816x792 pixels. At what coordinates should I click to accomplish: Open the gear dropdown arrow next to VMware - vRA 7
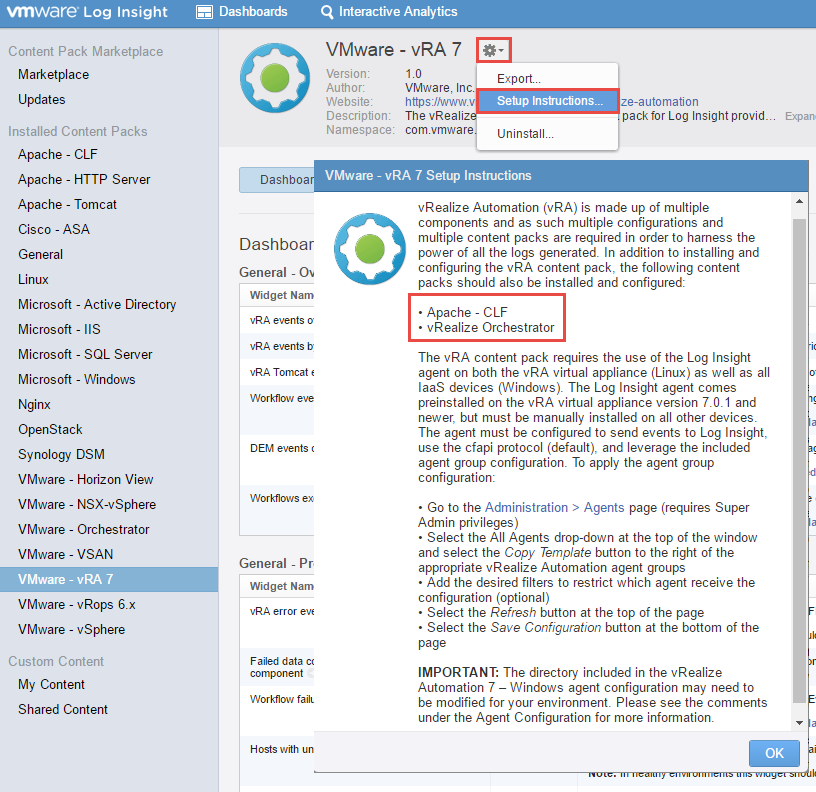501,49
